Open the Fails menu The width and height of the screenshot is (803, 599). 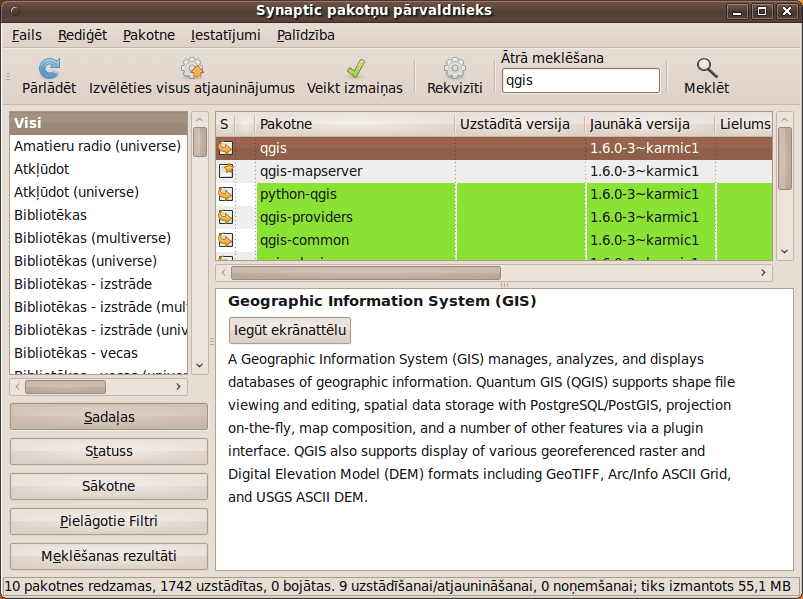tap(27, 35)
